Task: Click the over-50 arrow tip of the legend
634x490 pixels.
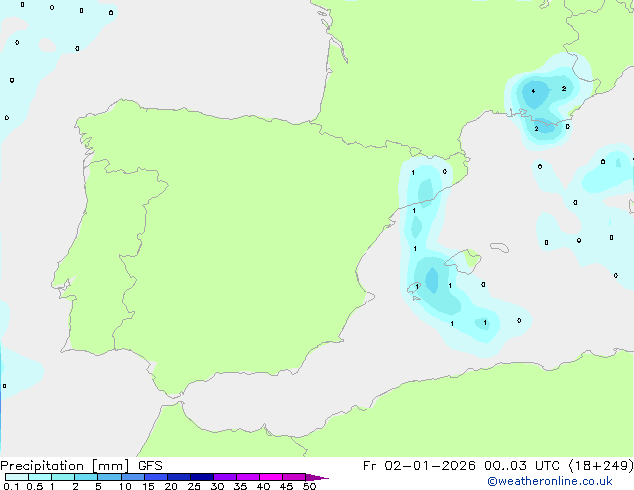Action: [317, 477]
